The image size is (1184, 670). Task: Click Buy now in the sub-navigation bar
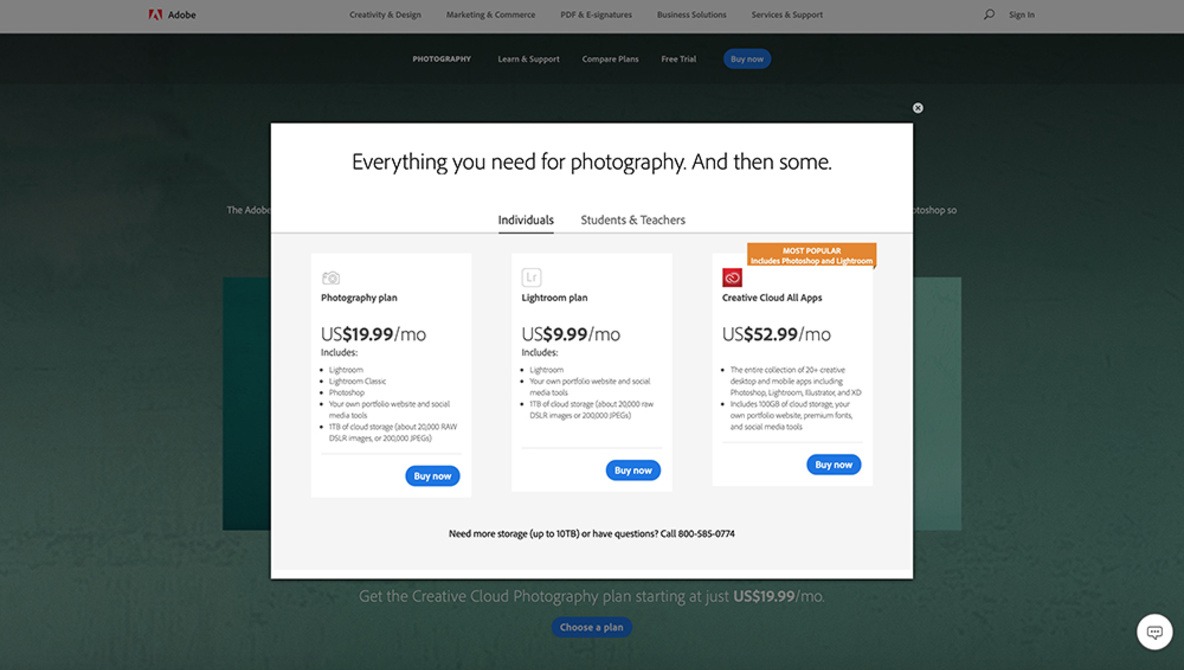tap(747, 59)
